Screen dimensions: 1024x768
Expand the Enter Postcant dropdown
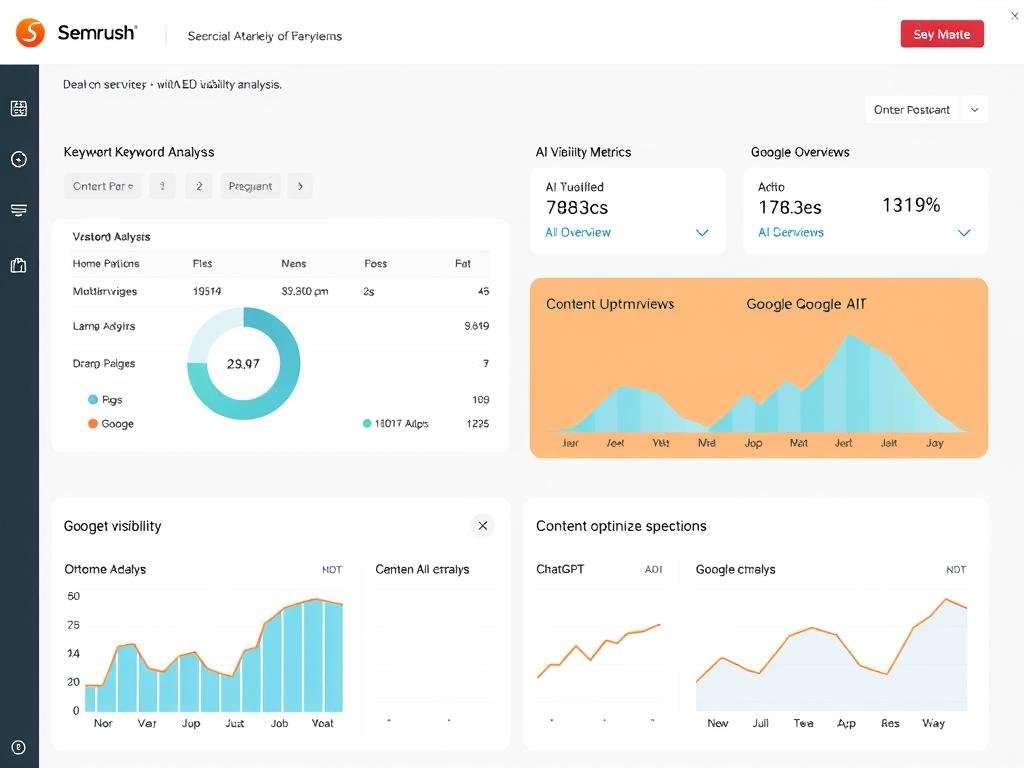coord(975,109)
